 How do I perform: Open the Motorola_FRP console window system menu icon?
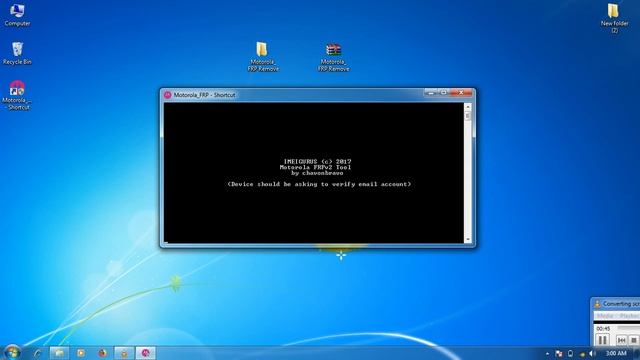[x=167, y=95]
